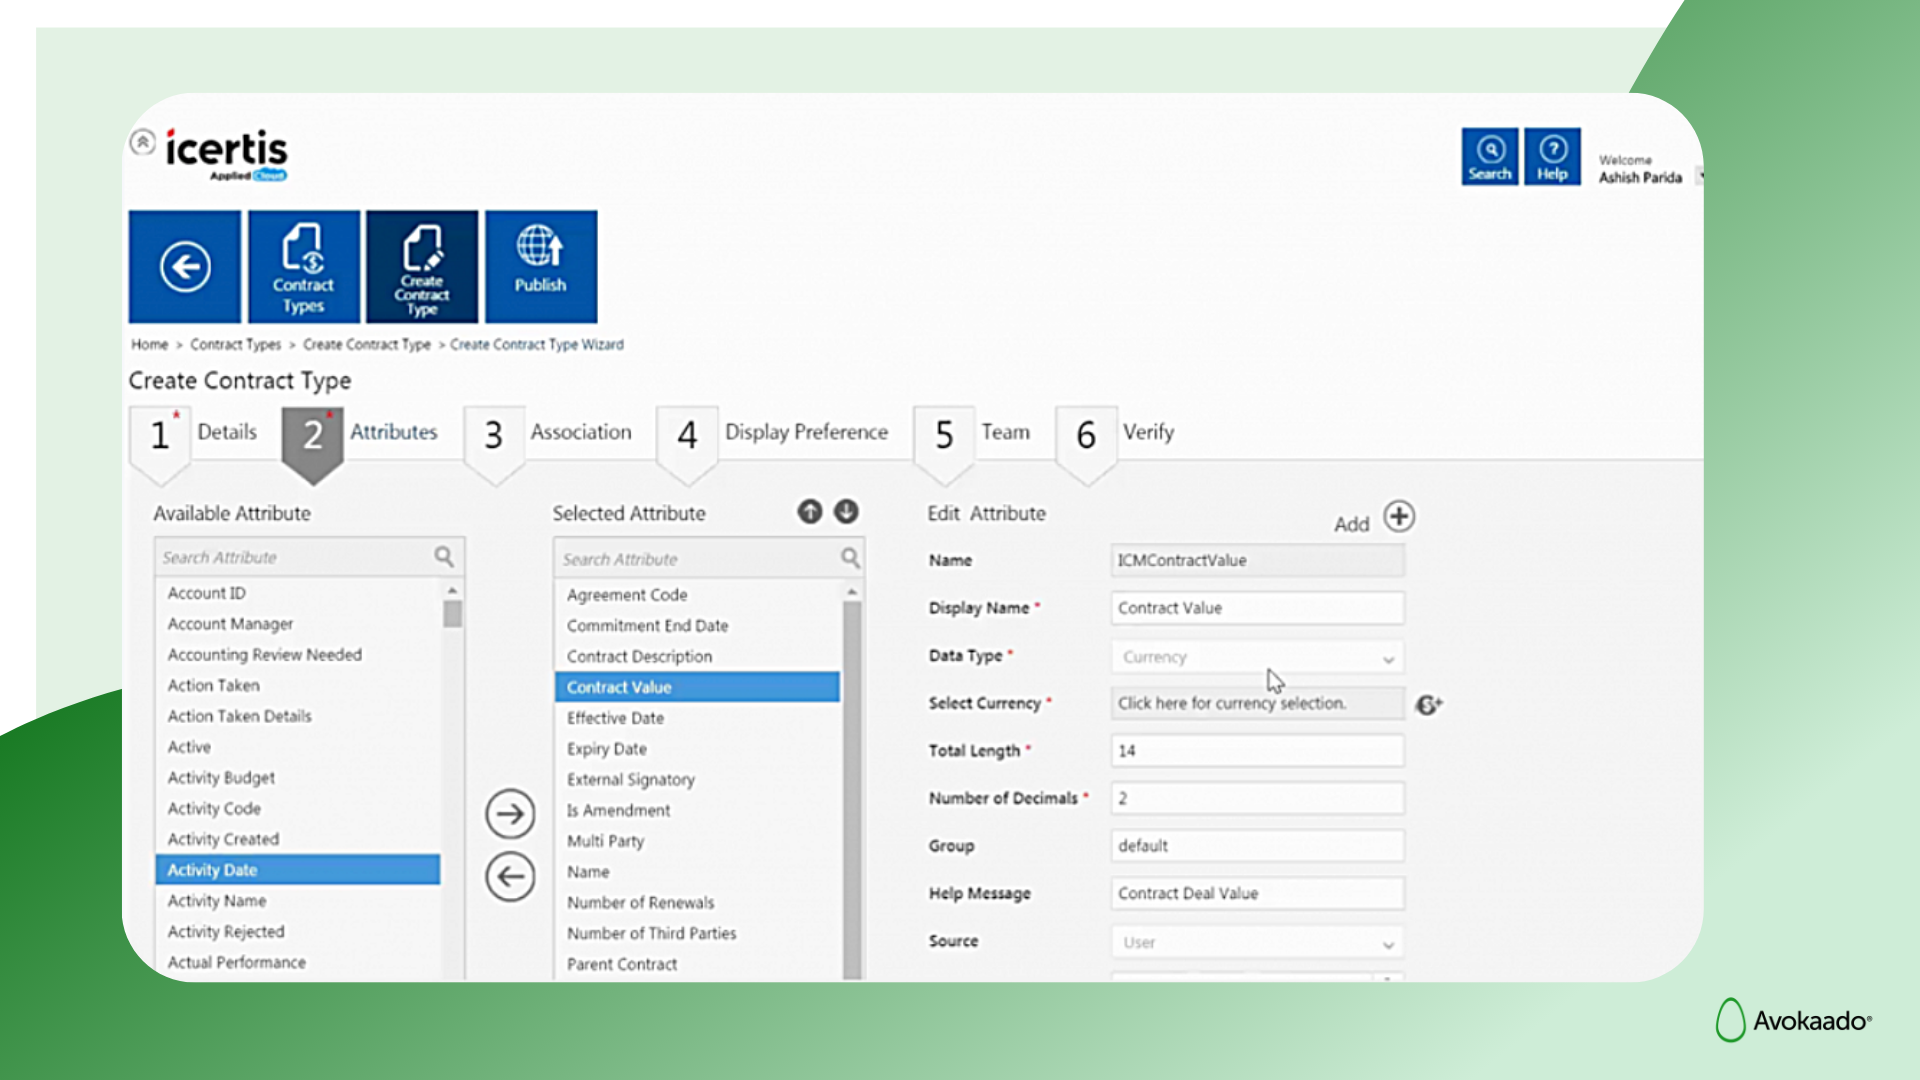Select Account Manager attribute

pyautogui.click(x=298, y=624)
